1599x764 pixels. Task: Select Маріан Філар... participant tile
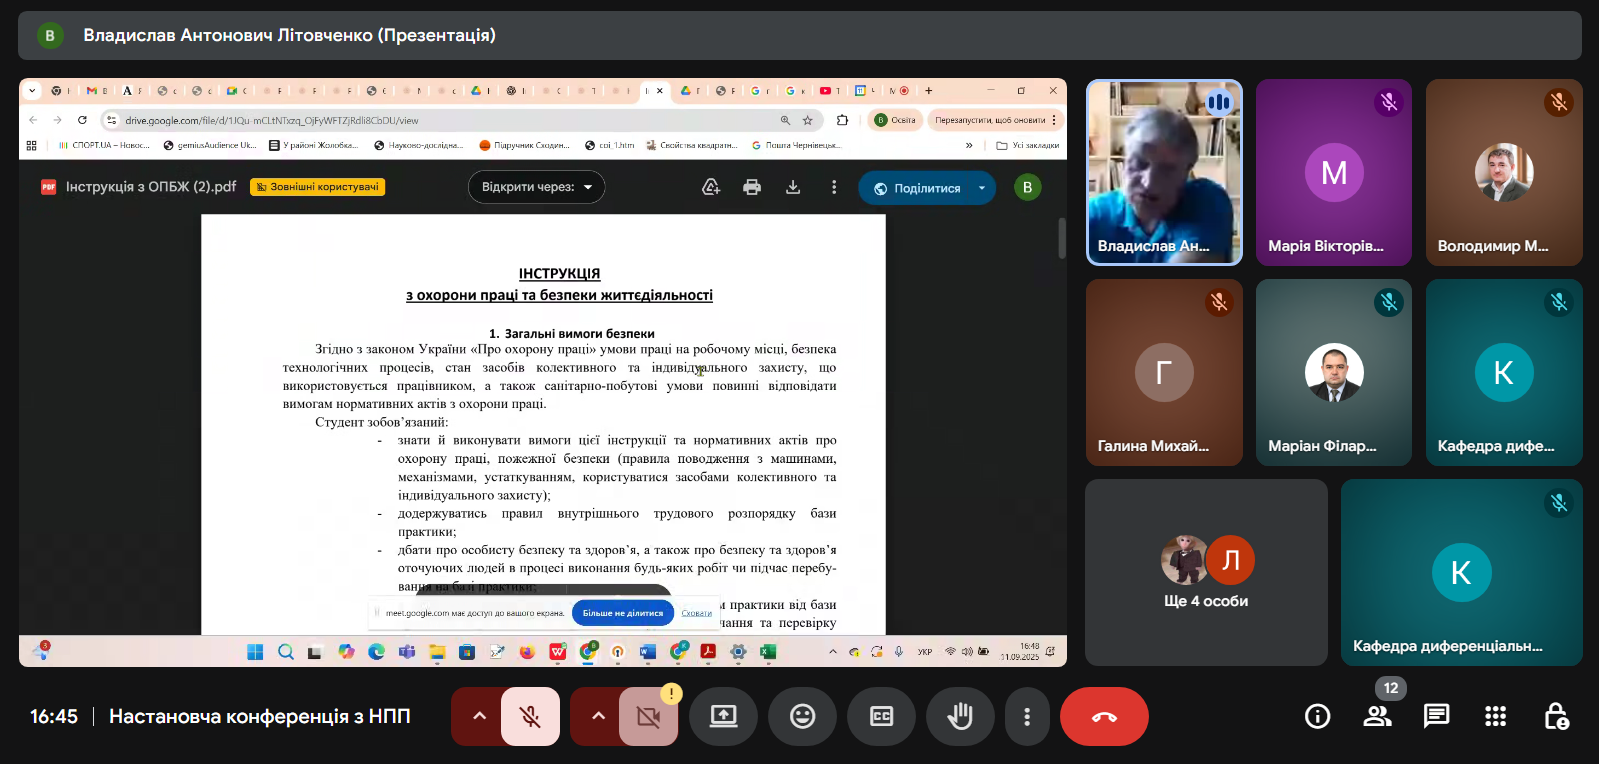1334,372
